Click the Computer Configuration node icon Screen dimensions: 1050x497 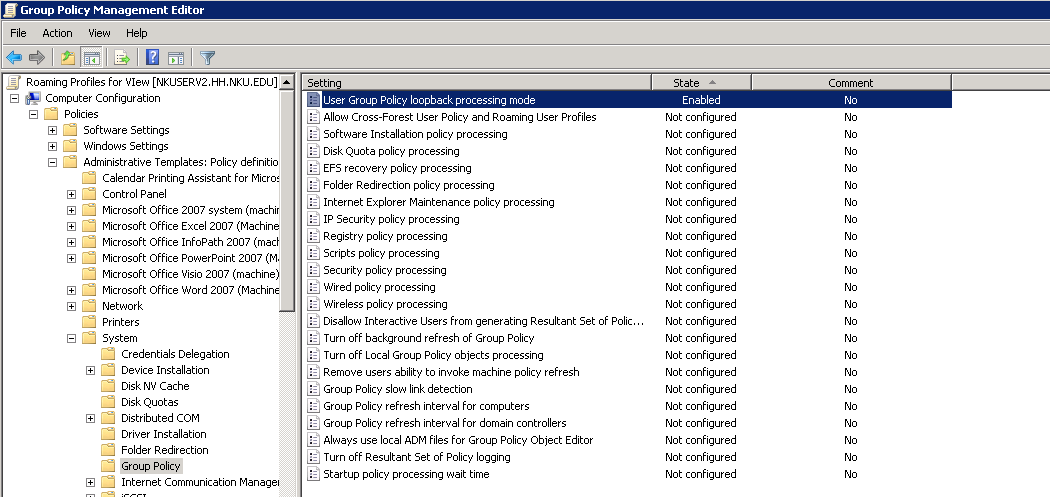coord(33,98)
